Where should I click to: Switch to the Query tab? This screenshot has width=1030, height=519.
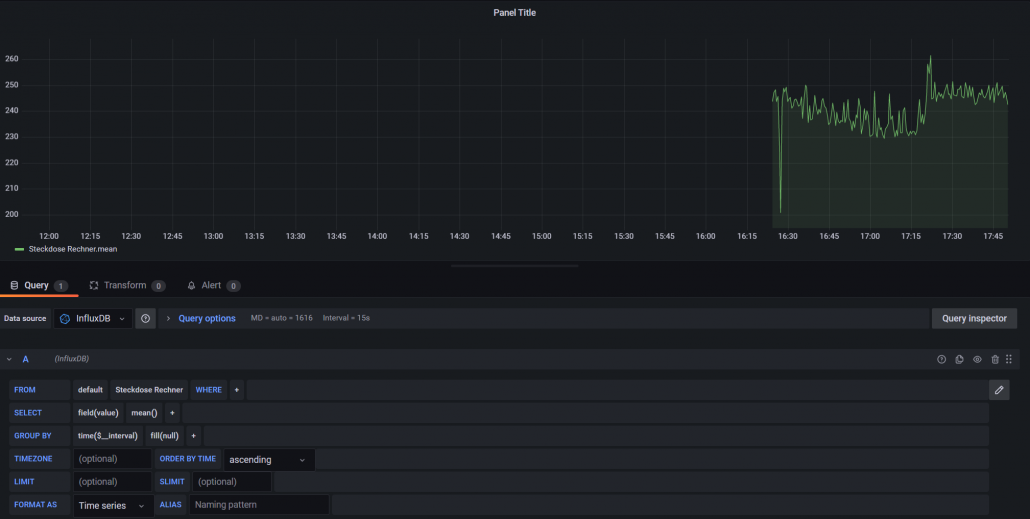(39, 285)
